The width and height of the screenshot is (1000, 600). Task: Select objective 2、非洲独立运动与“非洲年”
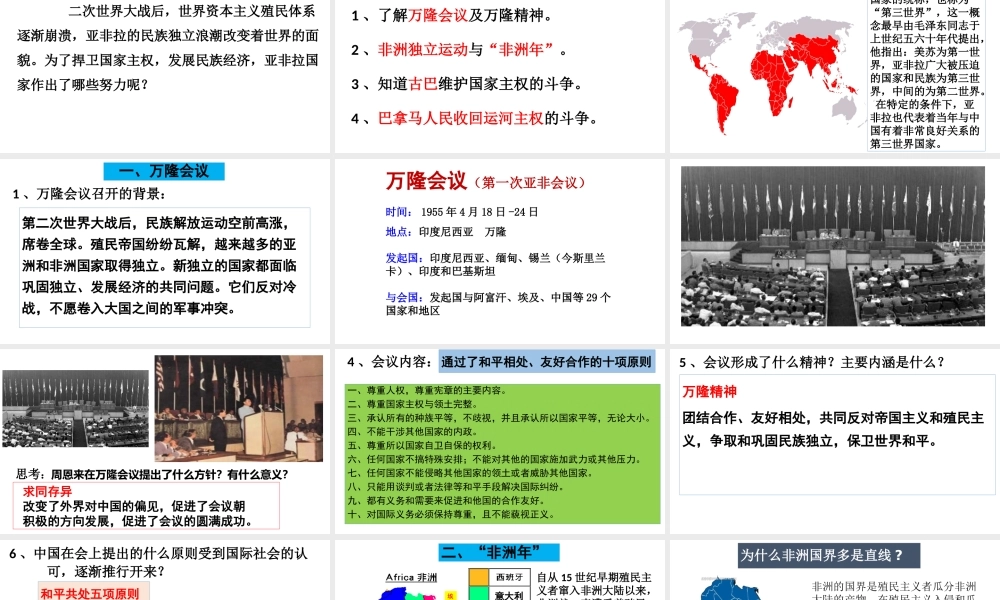[459, 50]
